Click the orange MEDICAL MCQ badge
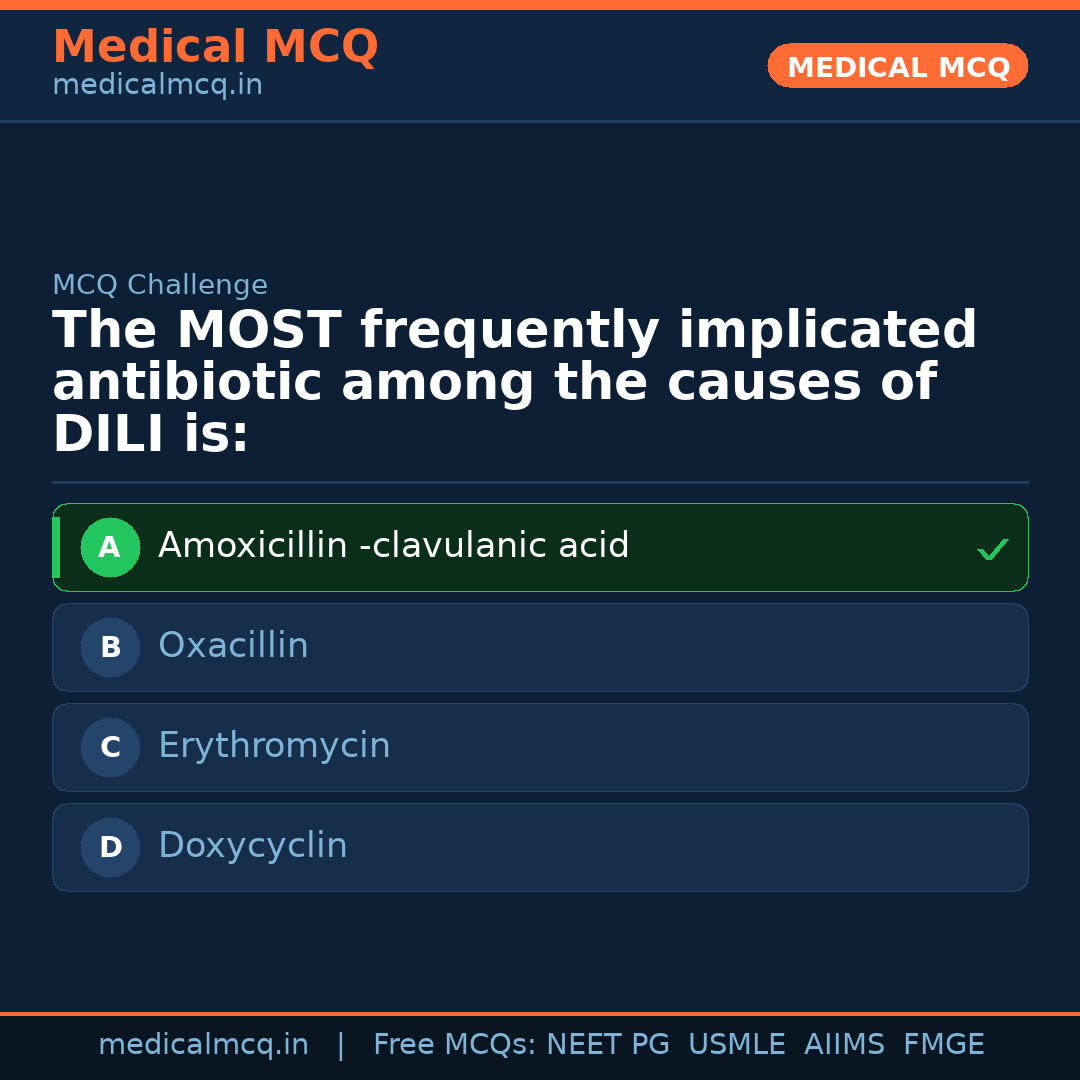1080x1080 pixels. (x=897, y=66)
